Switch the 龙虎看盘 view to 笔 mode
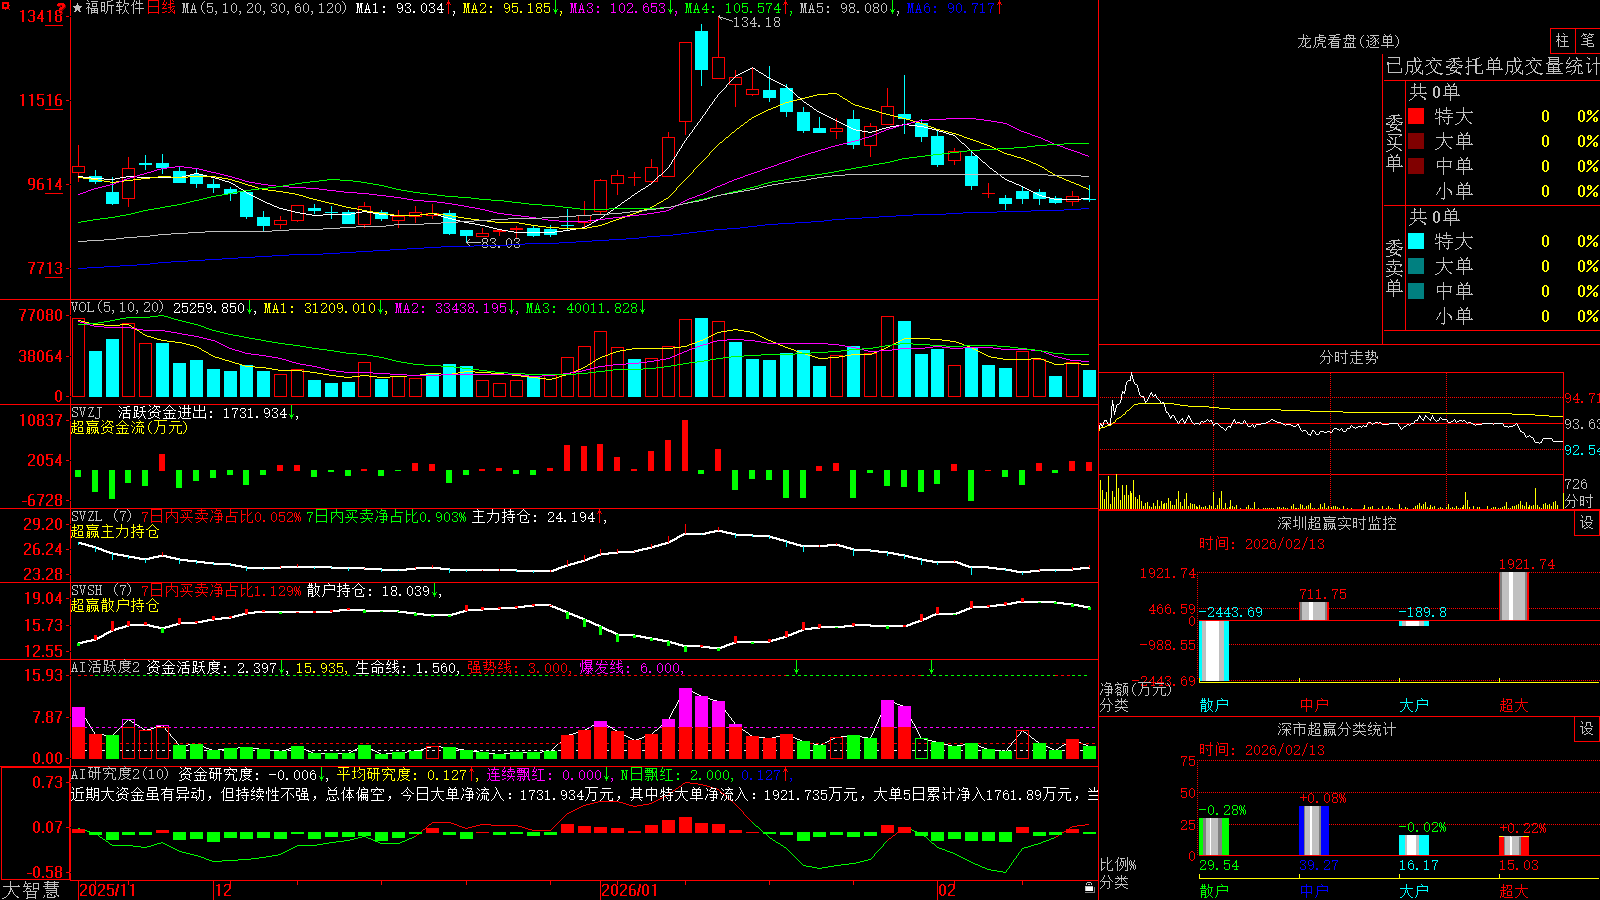This screenshot has height=900, width=1600. (x=1587, y=40)
